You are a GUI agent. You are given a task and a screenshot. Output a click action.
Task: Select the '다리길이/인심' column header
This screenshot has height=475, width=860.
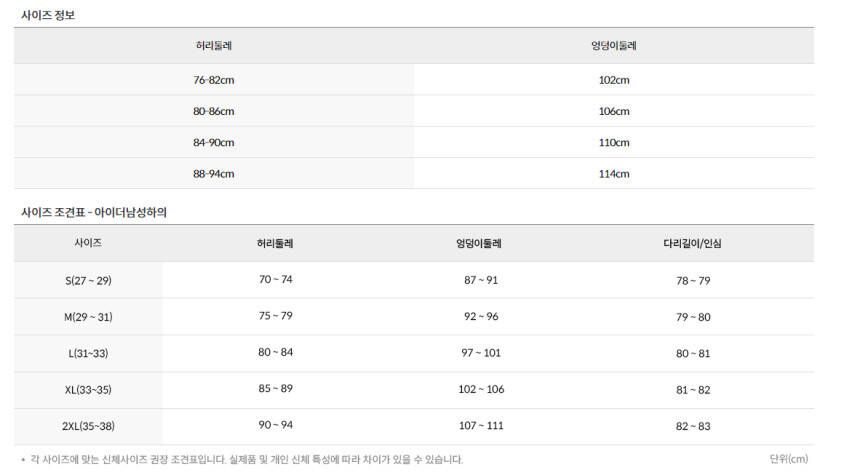692,244
